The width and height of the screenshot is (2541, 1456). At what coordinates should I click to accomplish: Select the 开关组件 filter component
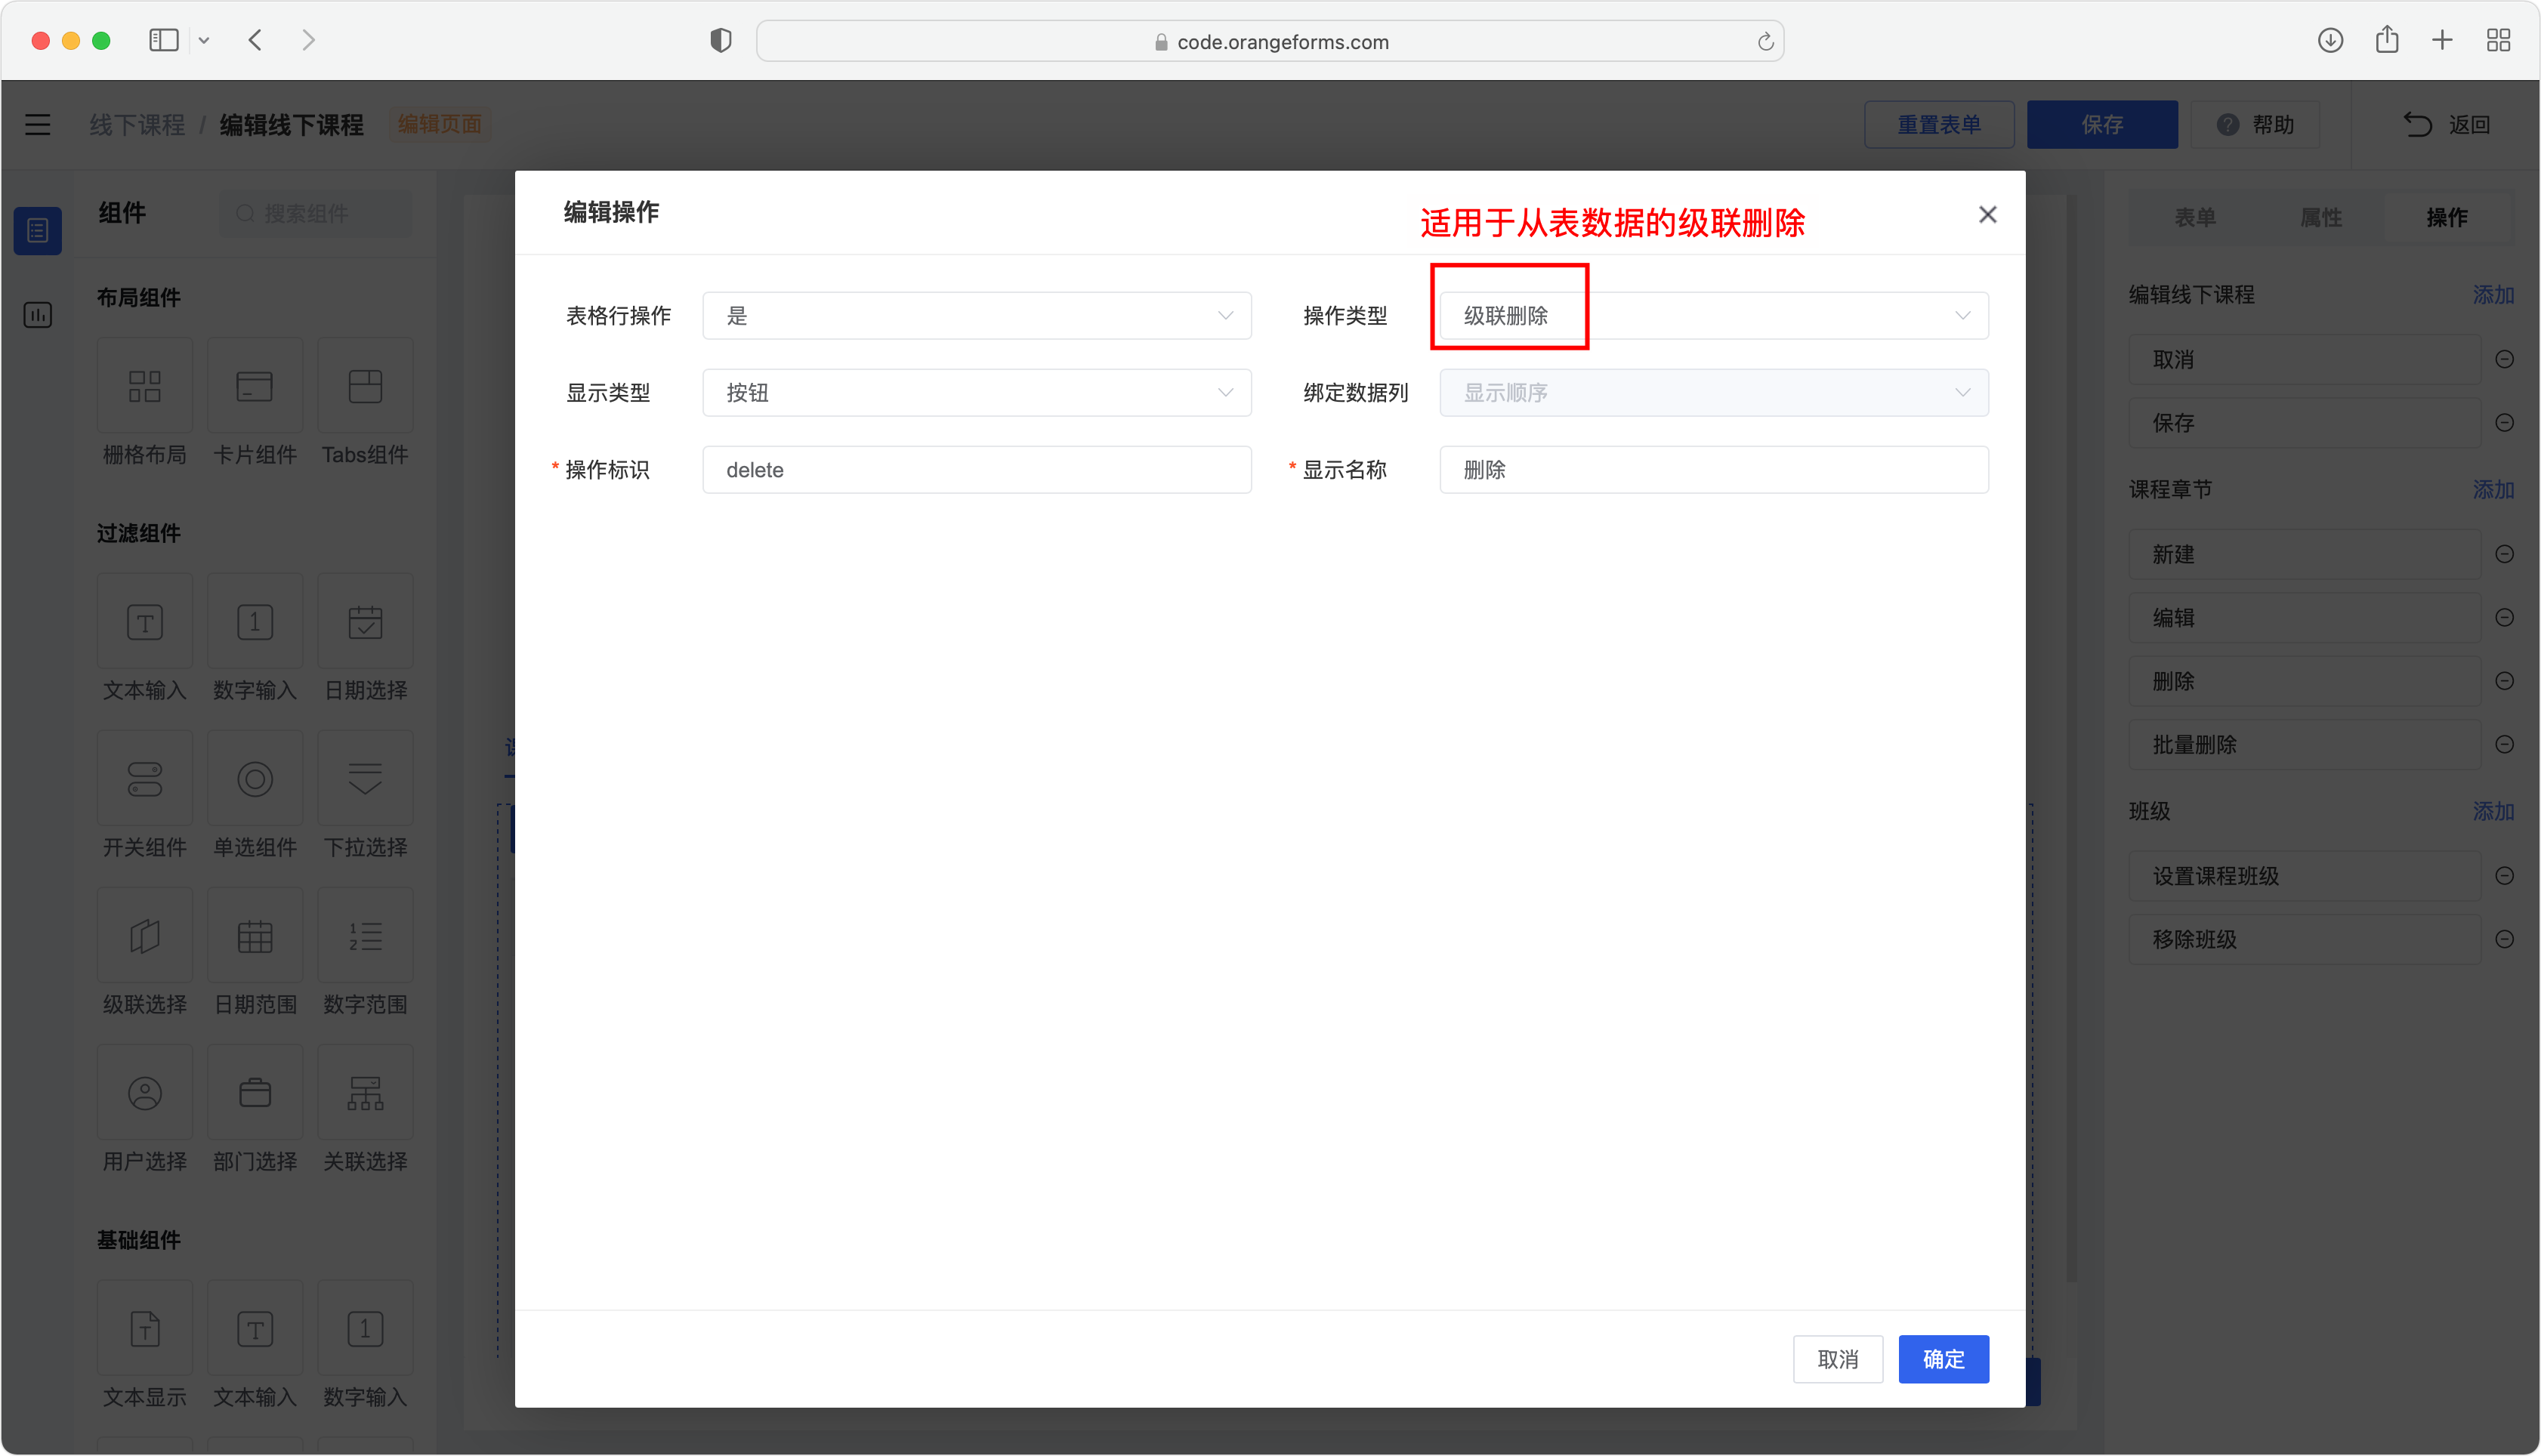(x=144, y=779)
